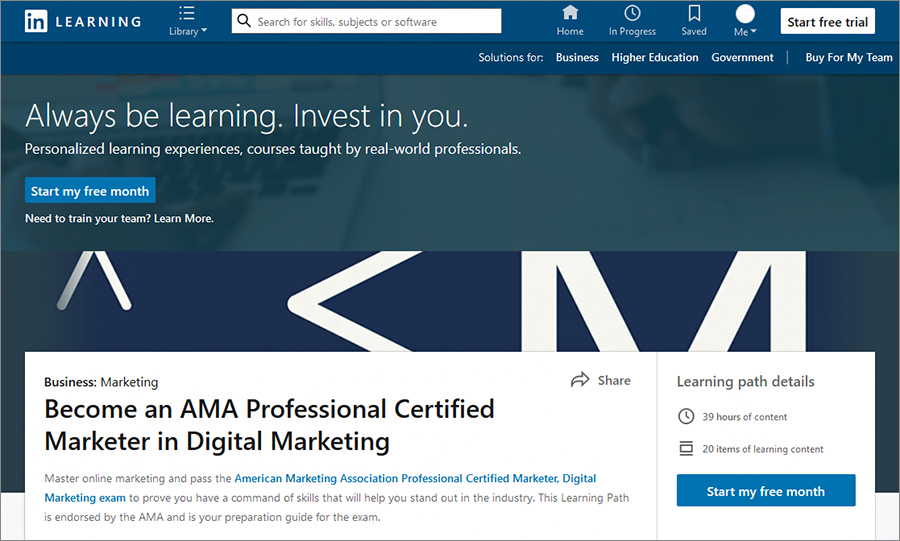The height and width of the screenshot is (541, 900).
Task: Expand the Me dropdown arrow
Action: coord(754,31)
